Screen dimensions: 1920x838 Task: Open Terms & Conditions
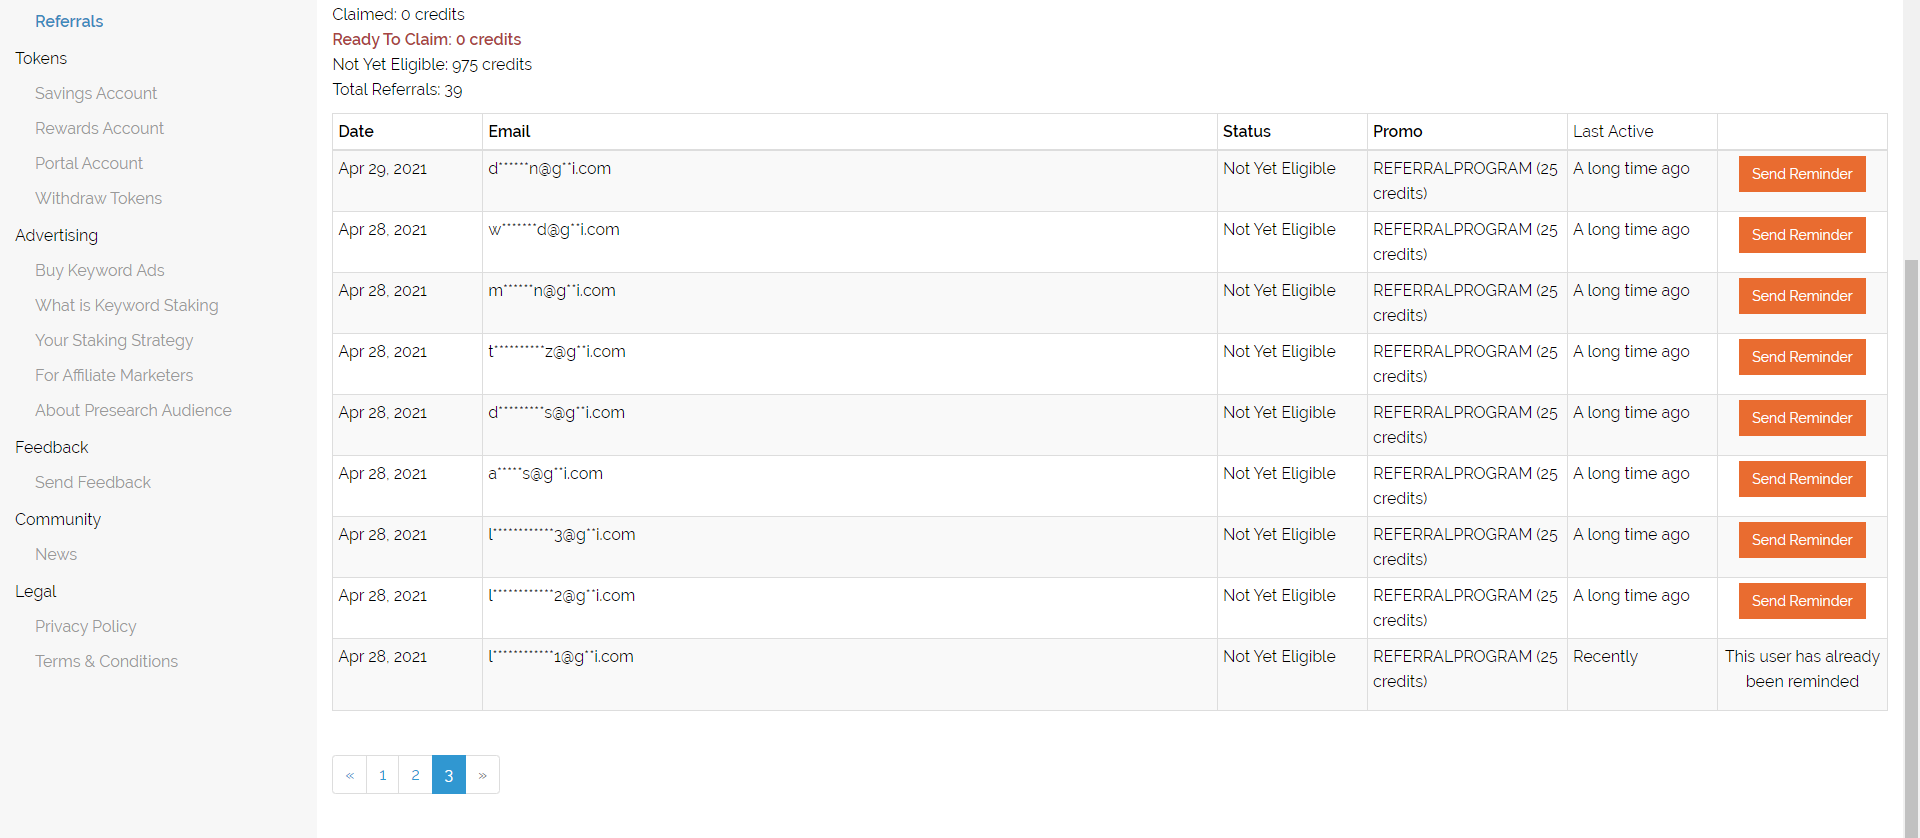coord(106,661)
